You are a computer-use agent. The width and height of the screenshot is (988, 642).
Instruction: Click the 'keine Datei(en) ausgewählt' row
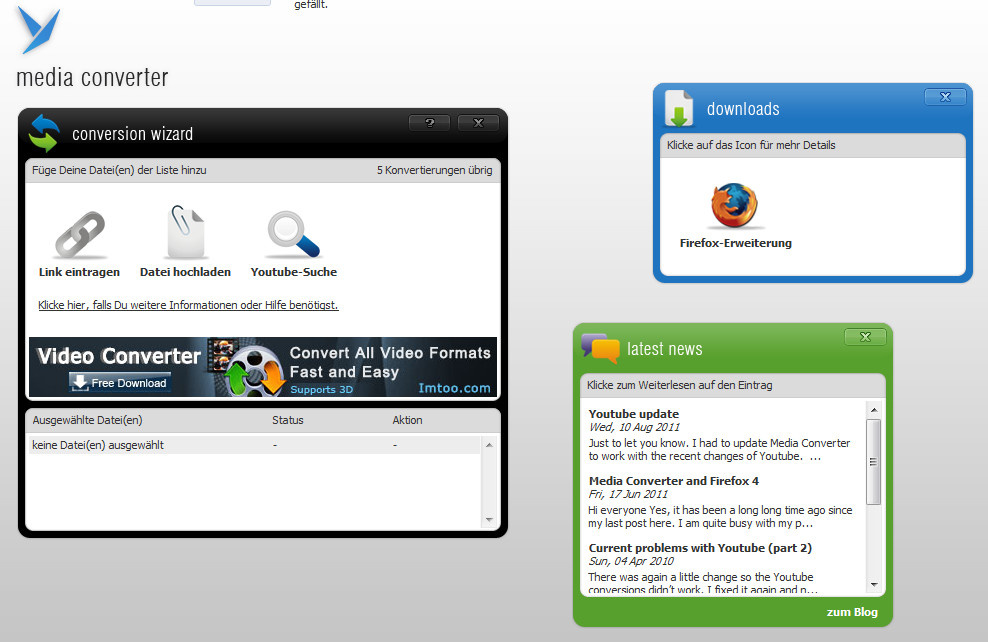255,445
